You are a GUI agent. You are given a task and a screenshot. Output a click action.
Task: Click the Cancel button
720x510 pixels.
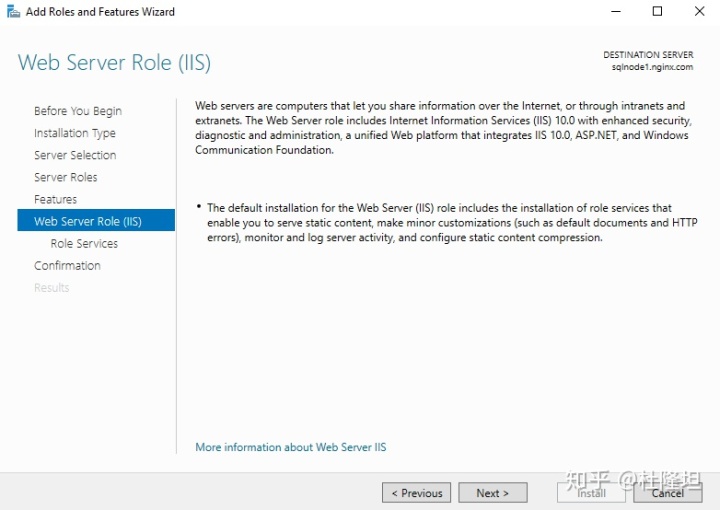coord(668,493)
